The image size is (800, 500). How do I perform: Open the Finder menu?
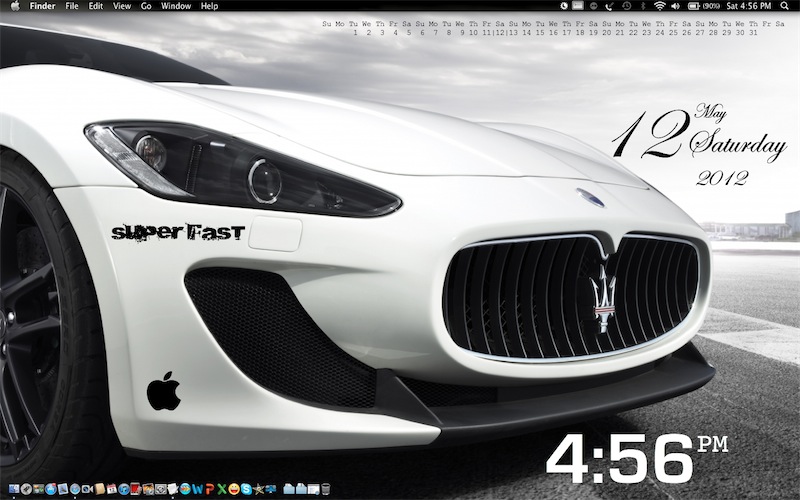42,6
